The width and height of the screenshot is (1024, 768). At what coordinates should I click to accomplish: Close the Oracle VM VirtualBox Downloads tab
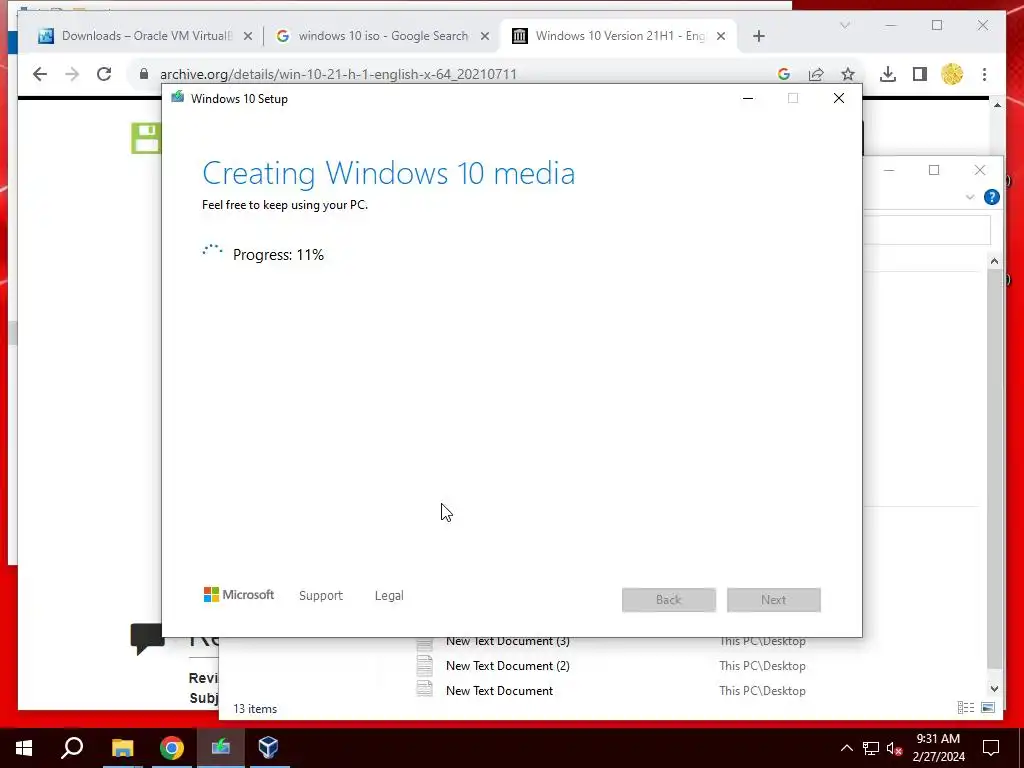click(248, 36)
